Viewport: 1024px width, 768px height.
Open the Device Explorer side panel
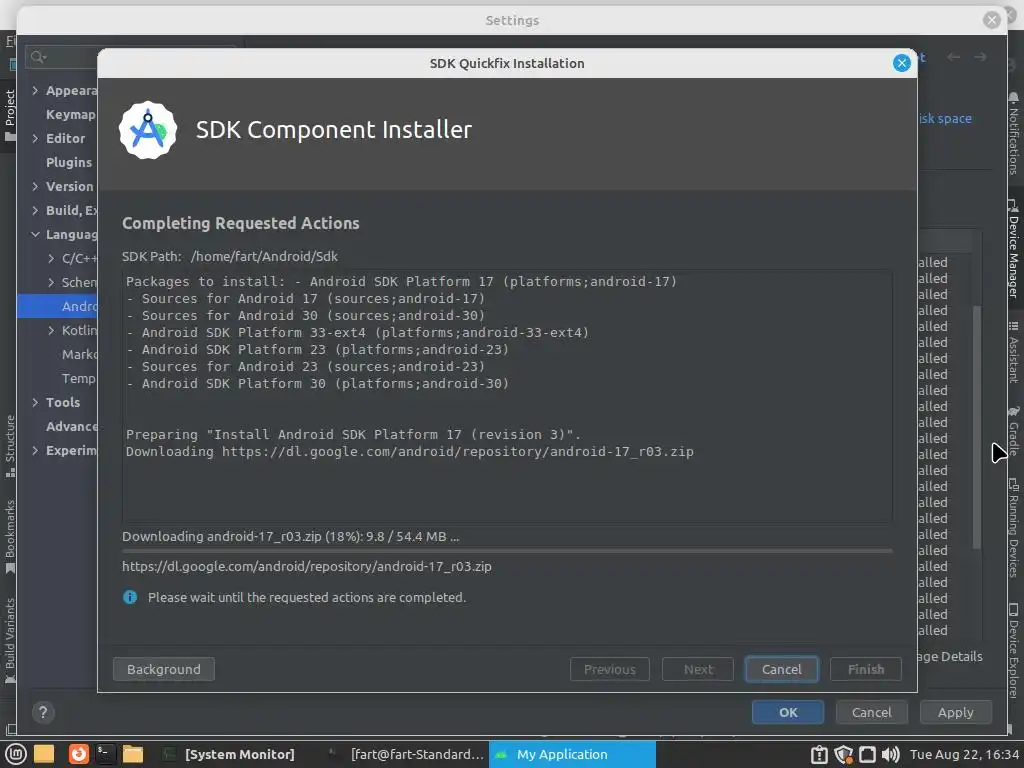(1013, 650)
